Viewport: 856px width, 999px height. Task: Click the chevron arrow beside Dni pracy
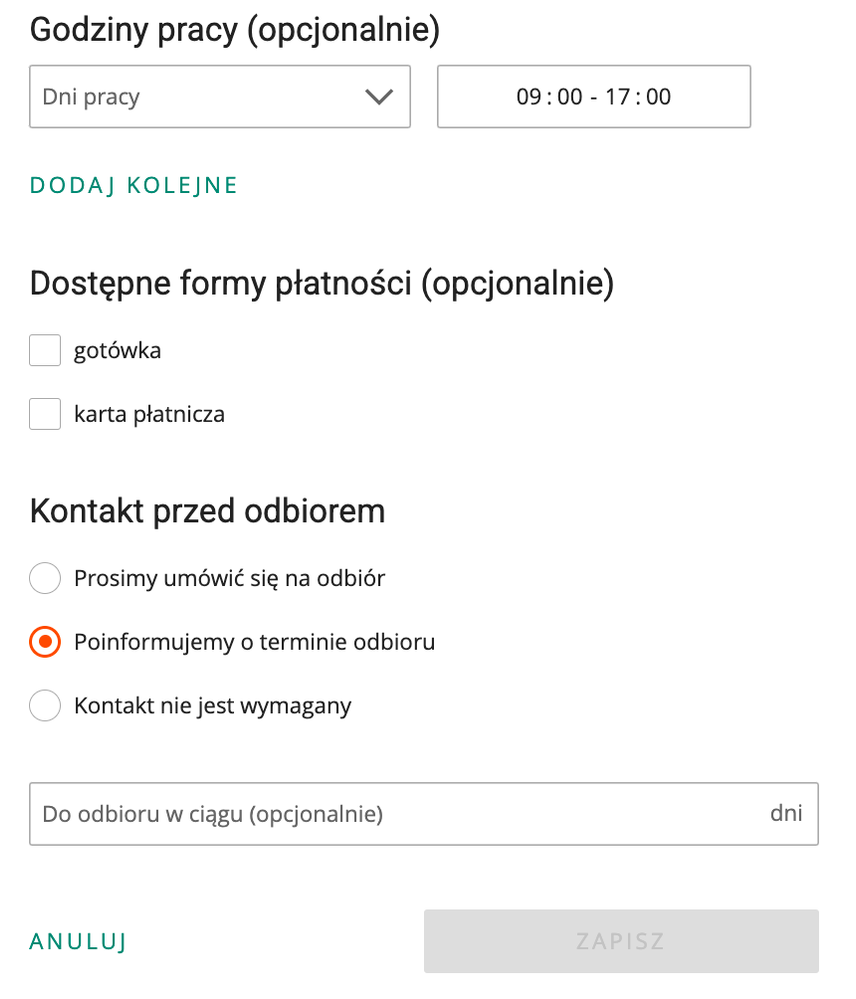pos(378,97)
